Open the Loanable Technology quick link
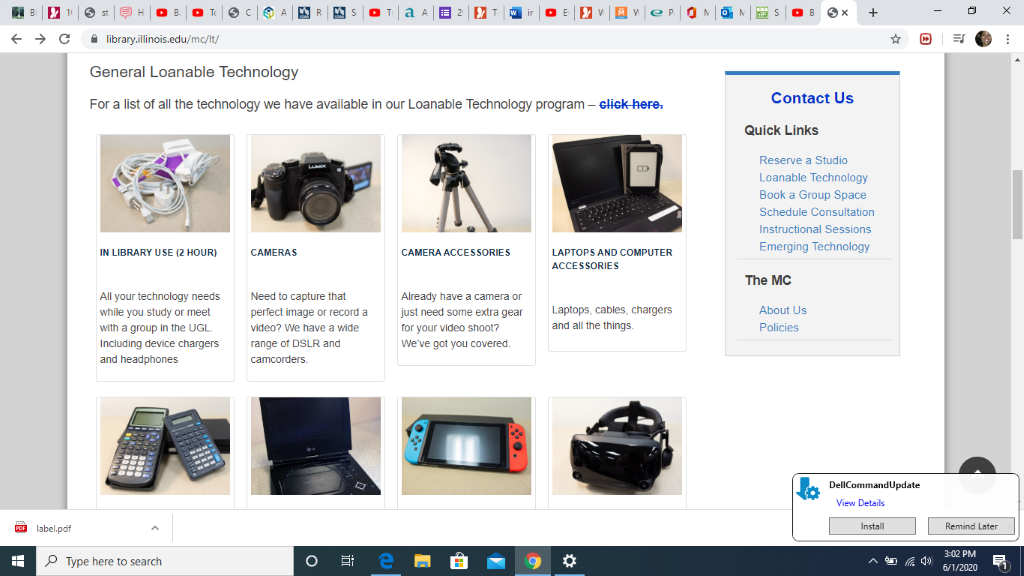1024x576 pixels. [813, 178]
